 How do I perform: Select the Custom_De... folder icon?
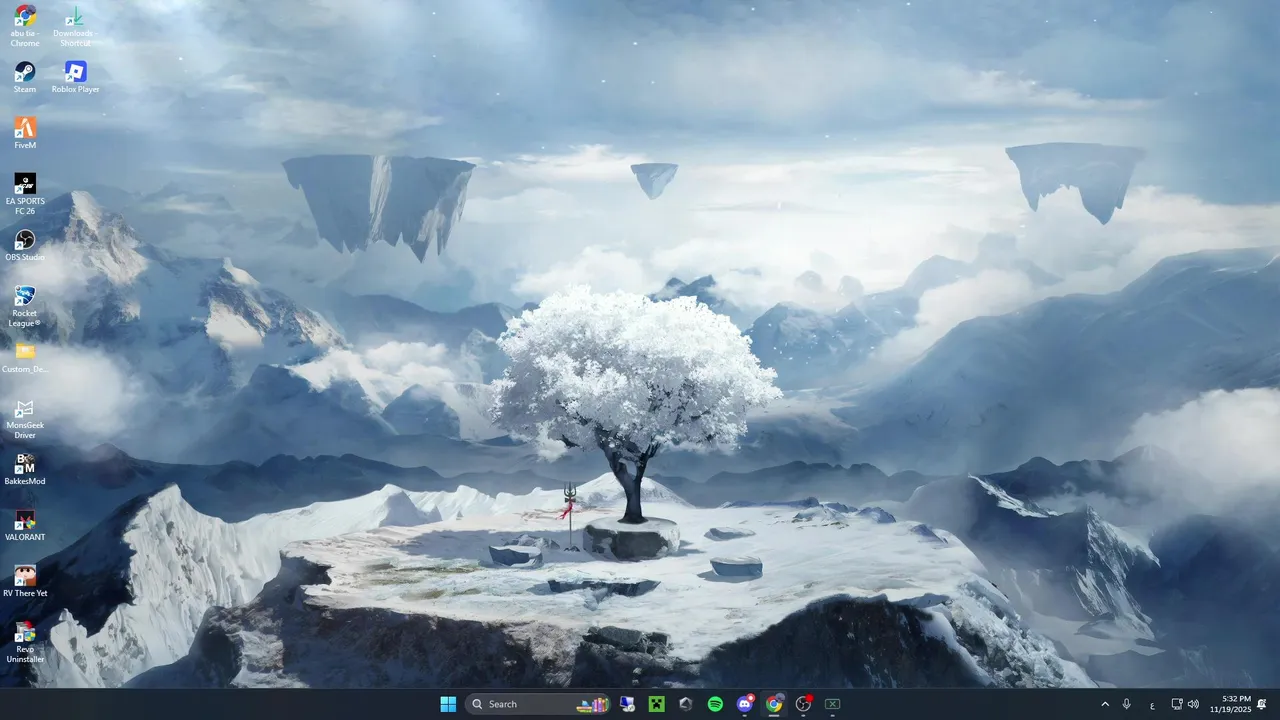click(25, 358)
